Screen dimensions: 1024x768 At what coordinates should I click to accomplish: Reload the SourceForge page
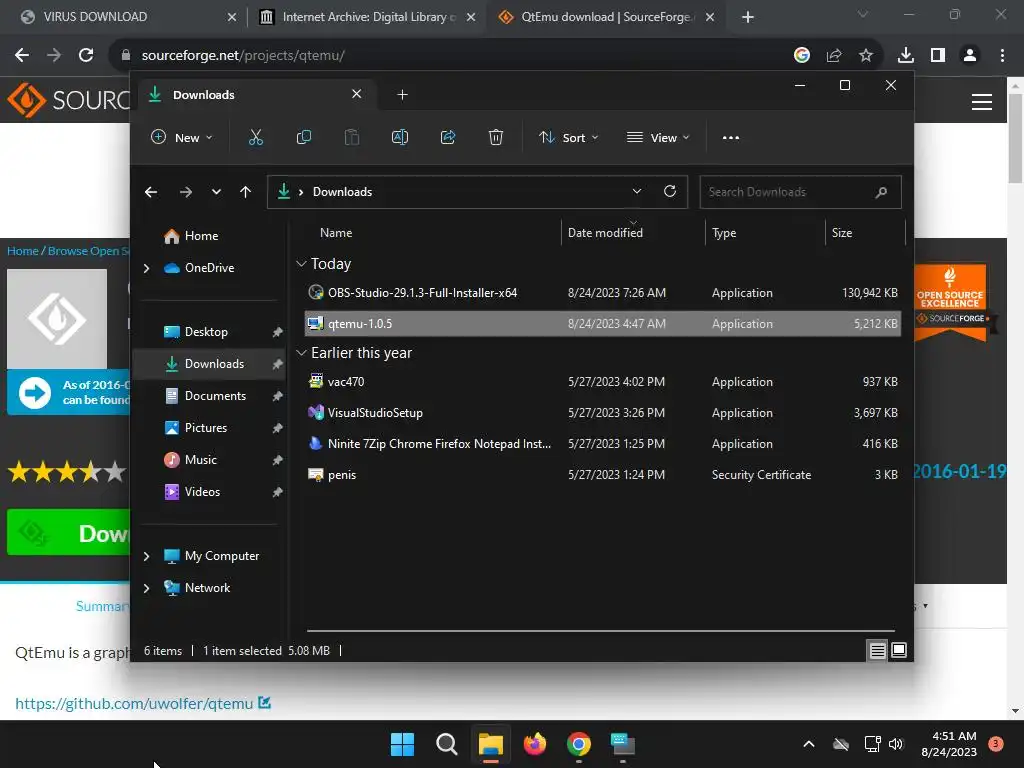(86, 55)
